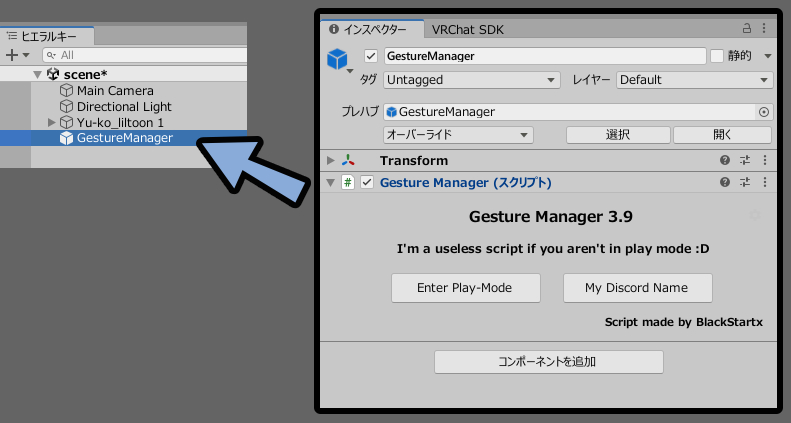Open Transform preset settings sliders icon

point(745,160)
